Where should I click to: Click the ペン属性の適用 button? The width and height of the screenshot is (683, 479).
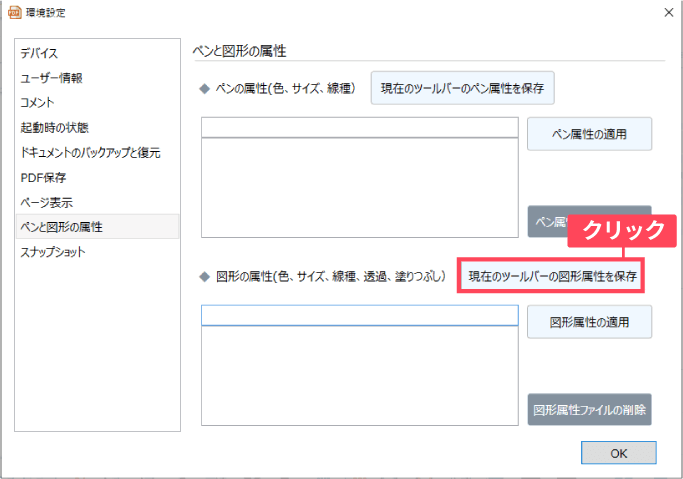589,134
